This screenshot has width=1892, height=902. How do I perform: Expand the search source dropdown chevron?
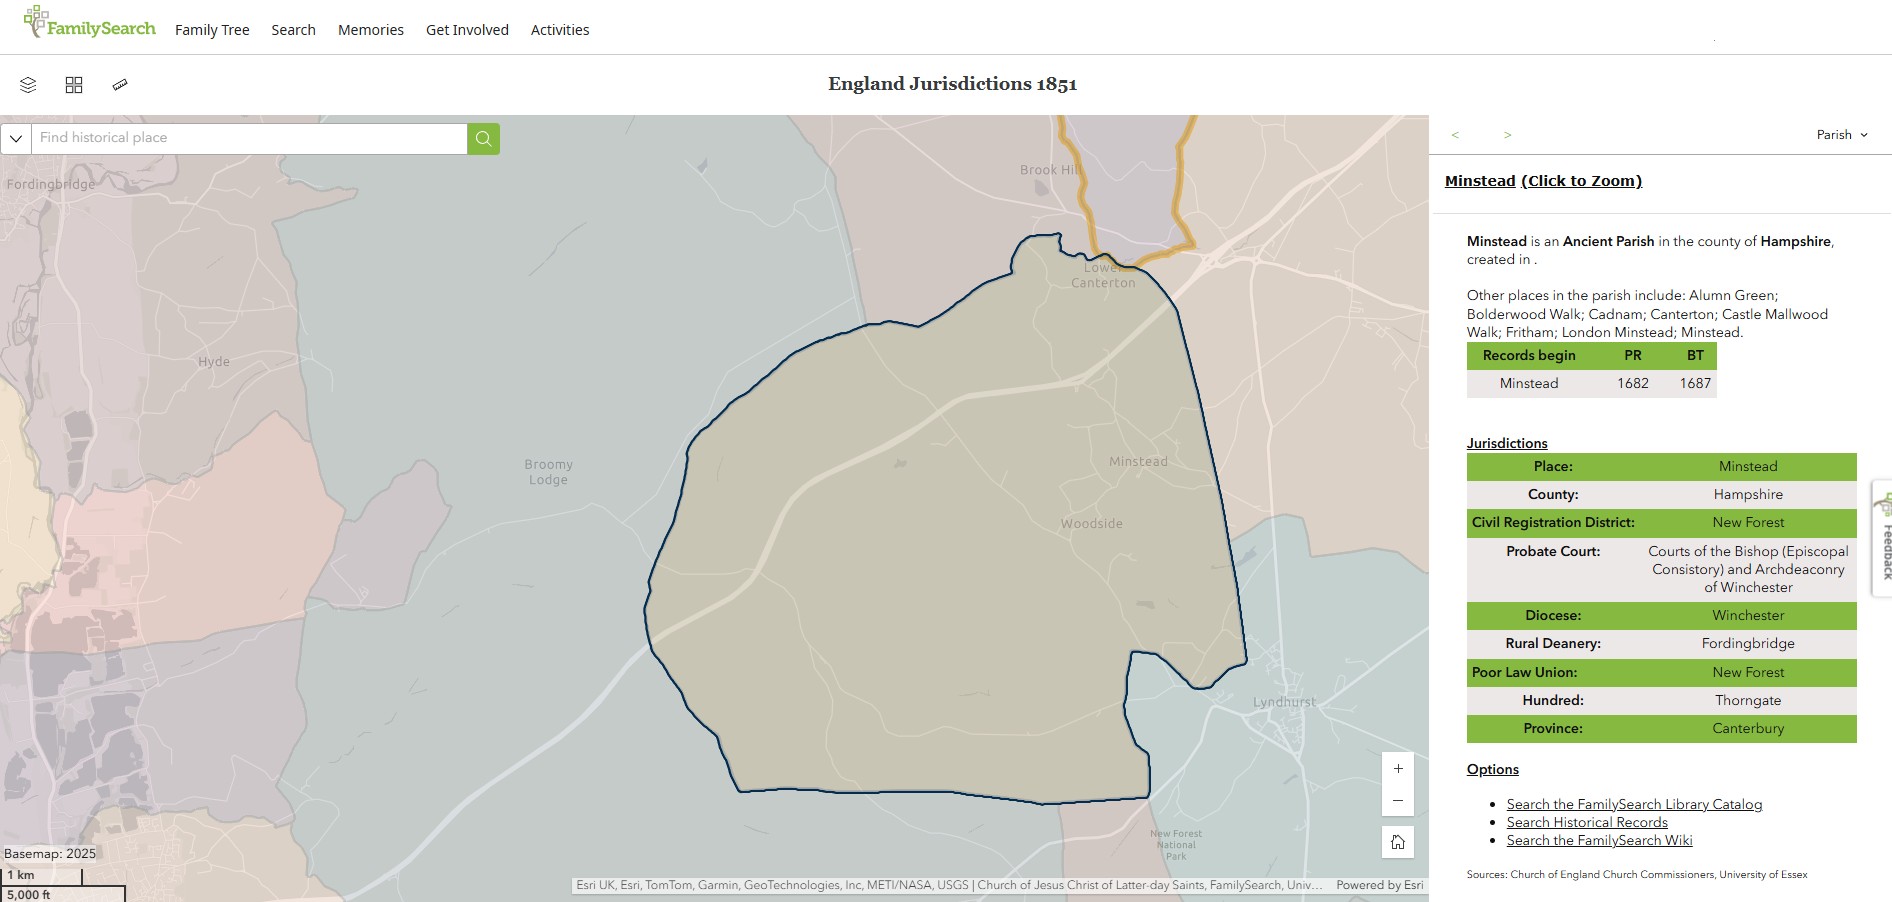(16, 138)
